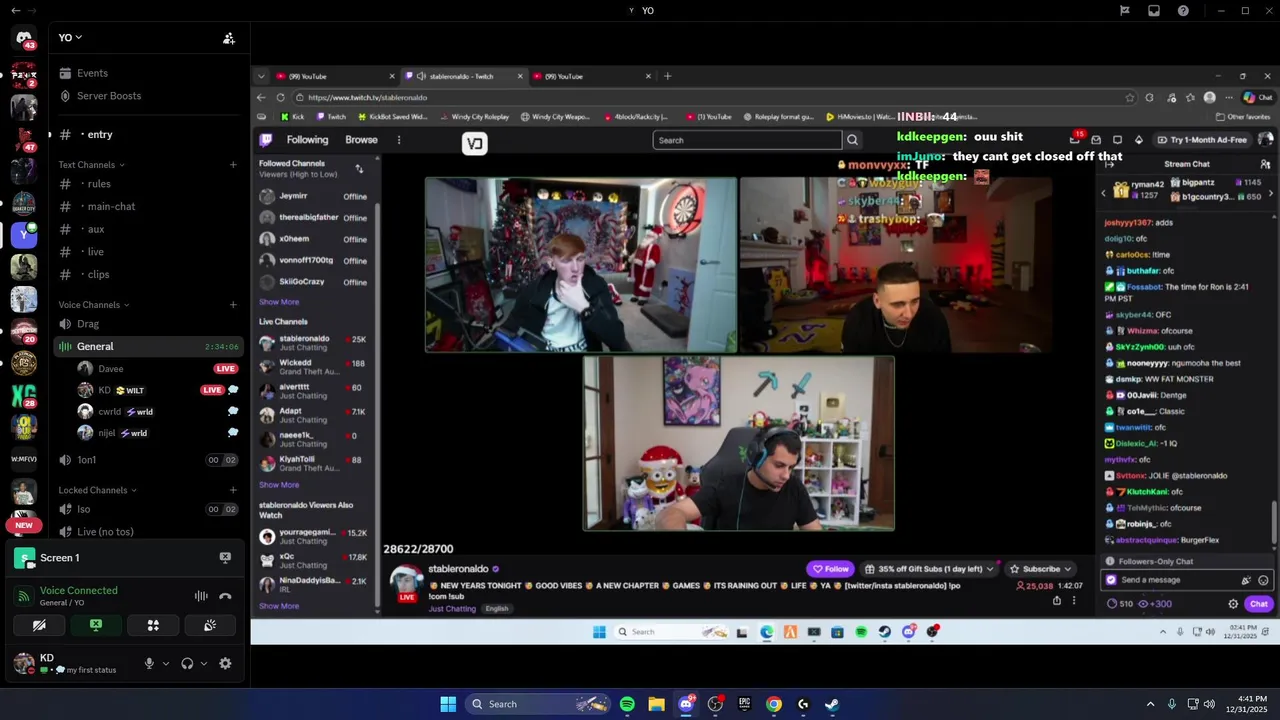Viewport: 1280px width, 720px height.
Task: Click the shared Twitch screen stream viewport
Action: [765, 355]
